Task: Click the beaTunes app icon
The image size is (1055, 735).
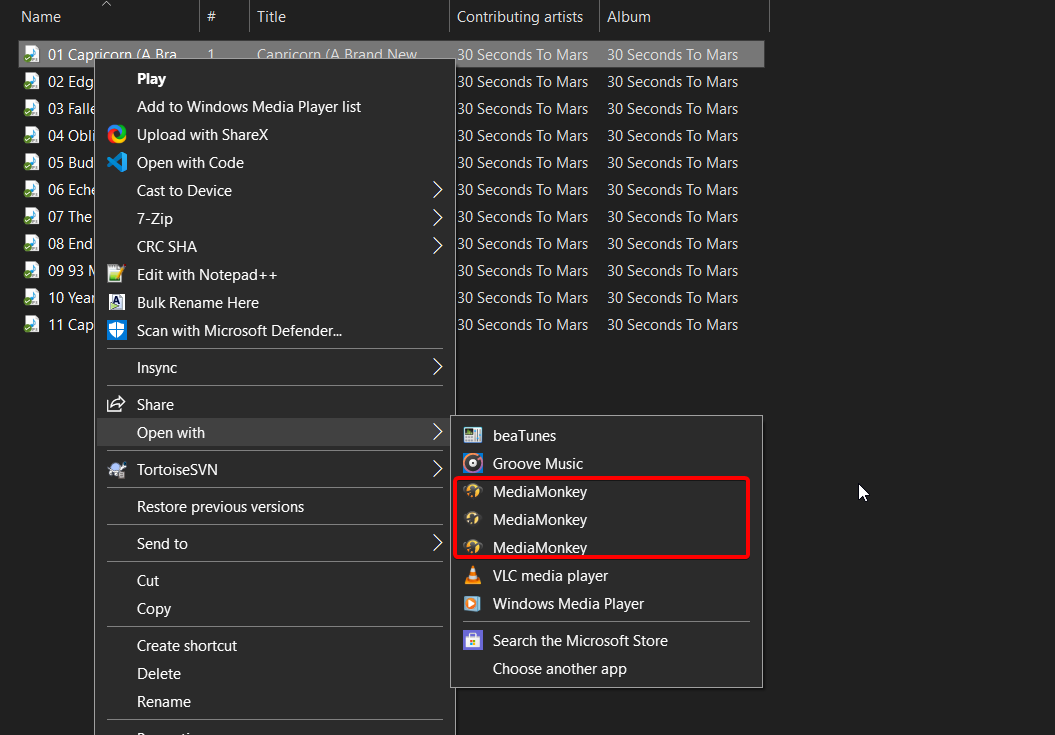Action: coord(473,435)
